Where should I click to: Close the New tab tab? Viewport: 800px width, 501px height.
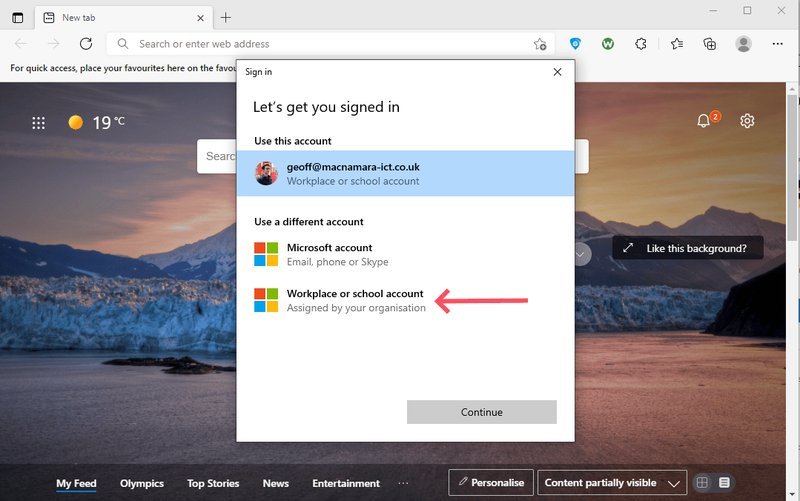click(x=201, y=18)
